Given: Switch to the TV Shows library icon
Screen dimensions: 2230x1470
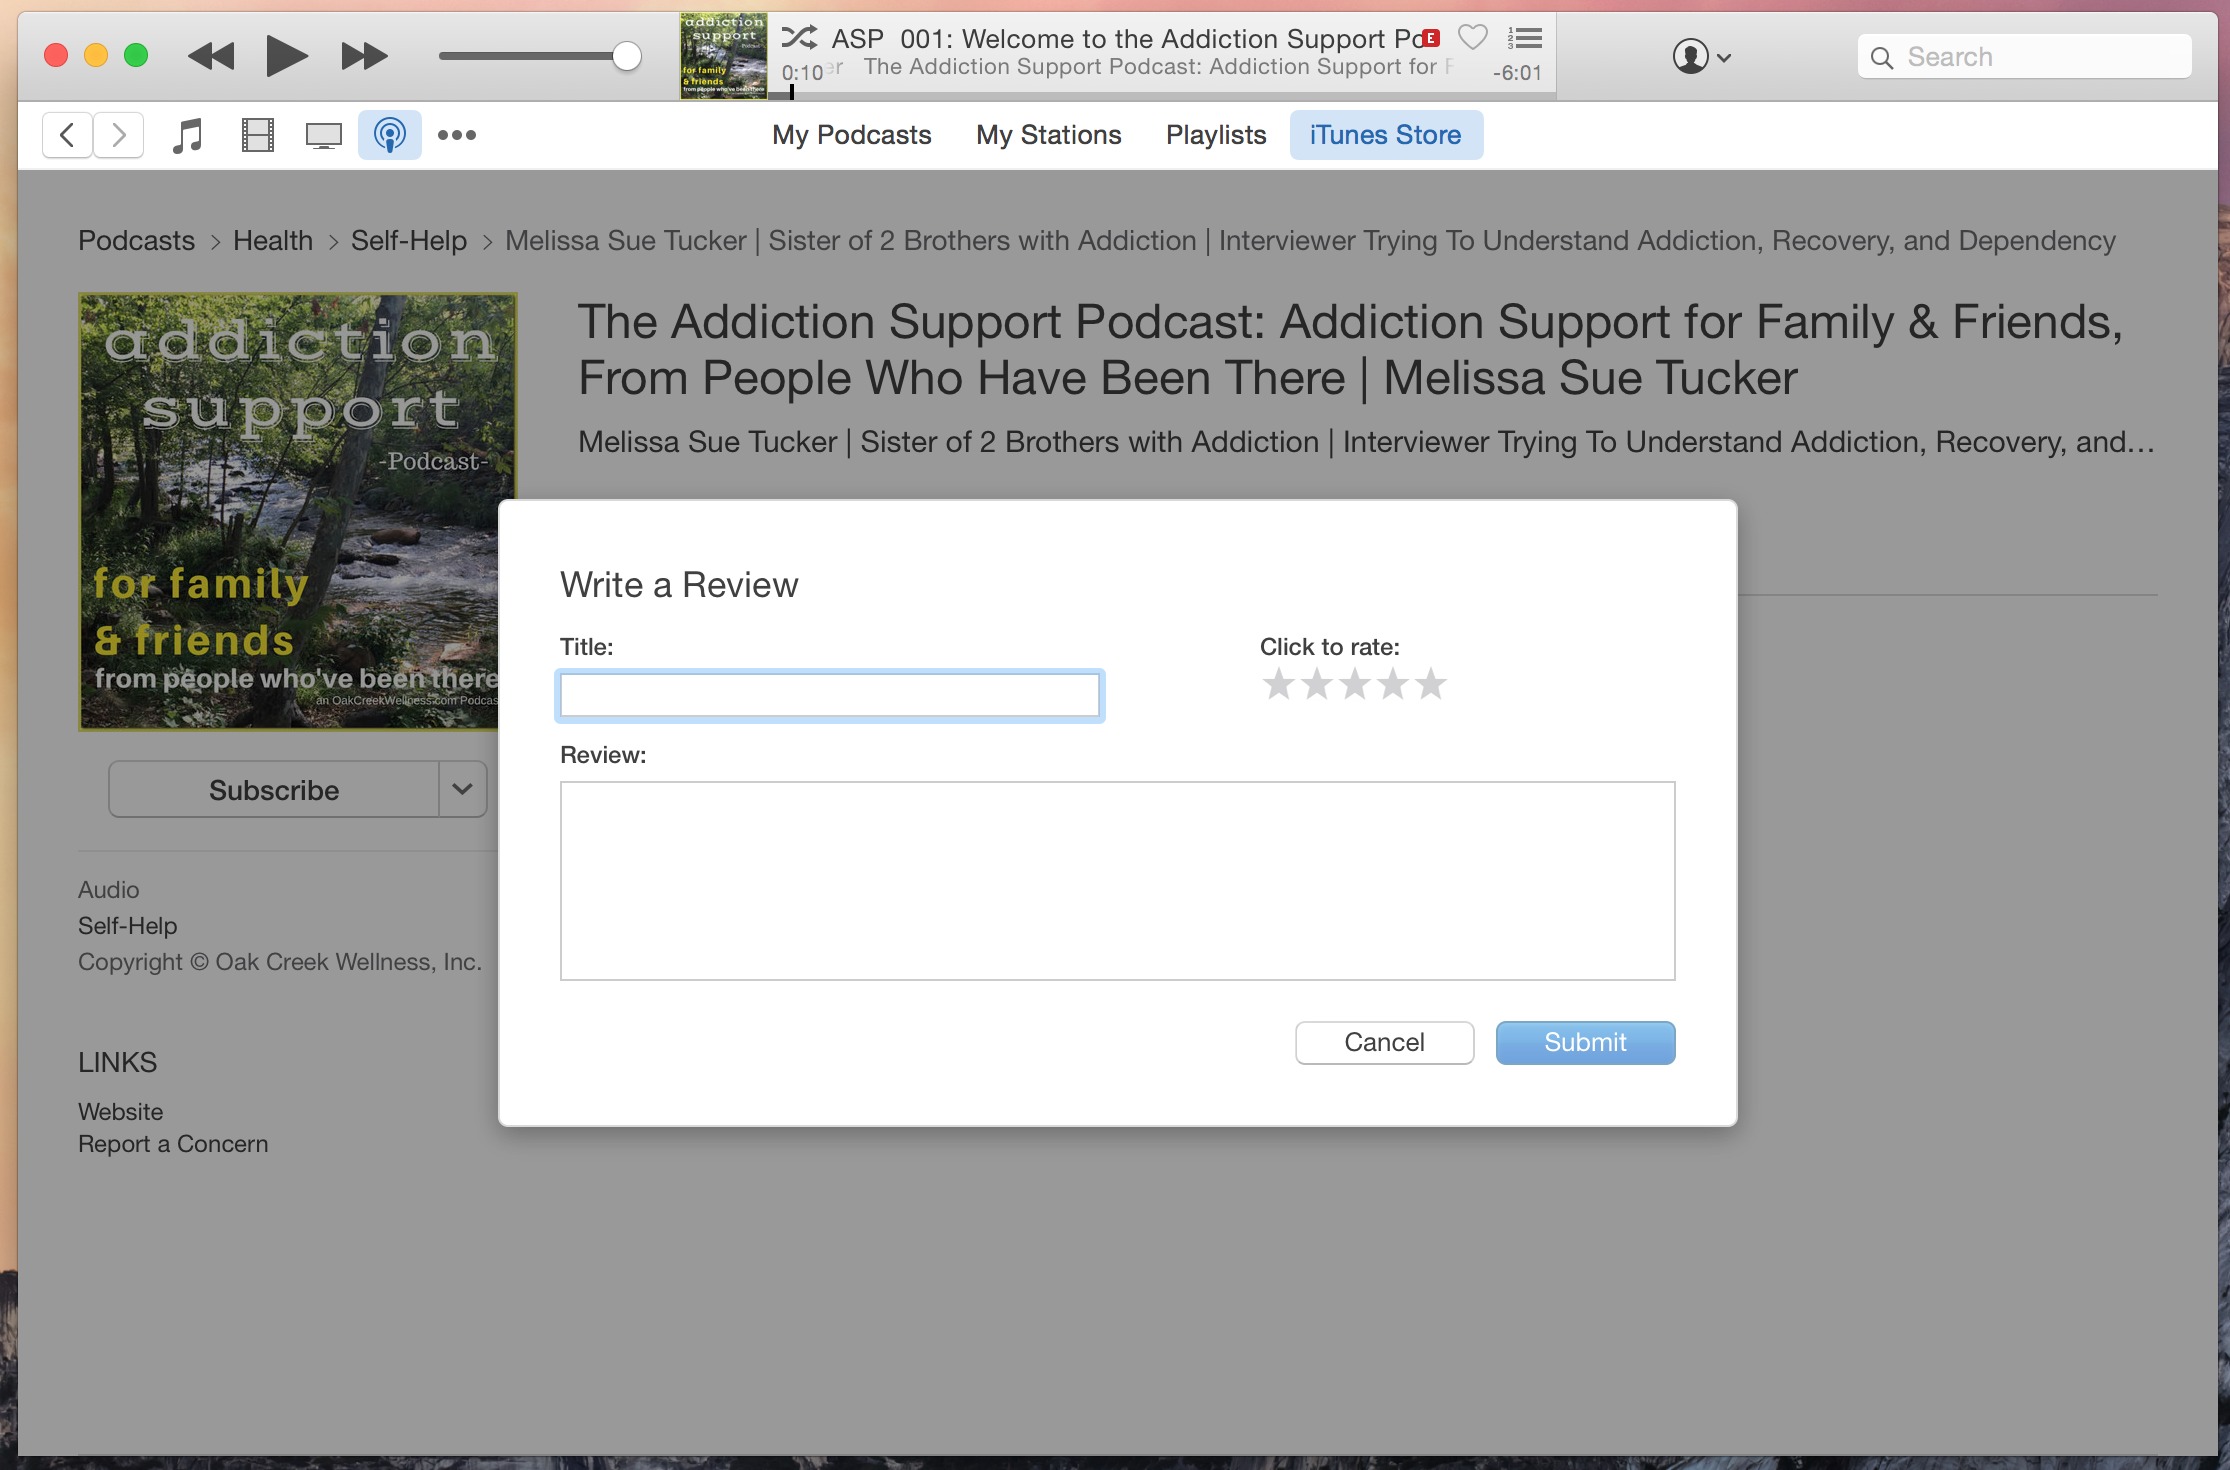Looking at the screenshot, I should click(323, 135).
